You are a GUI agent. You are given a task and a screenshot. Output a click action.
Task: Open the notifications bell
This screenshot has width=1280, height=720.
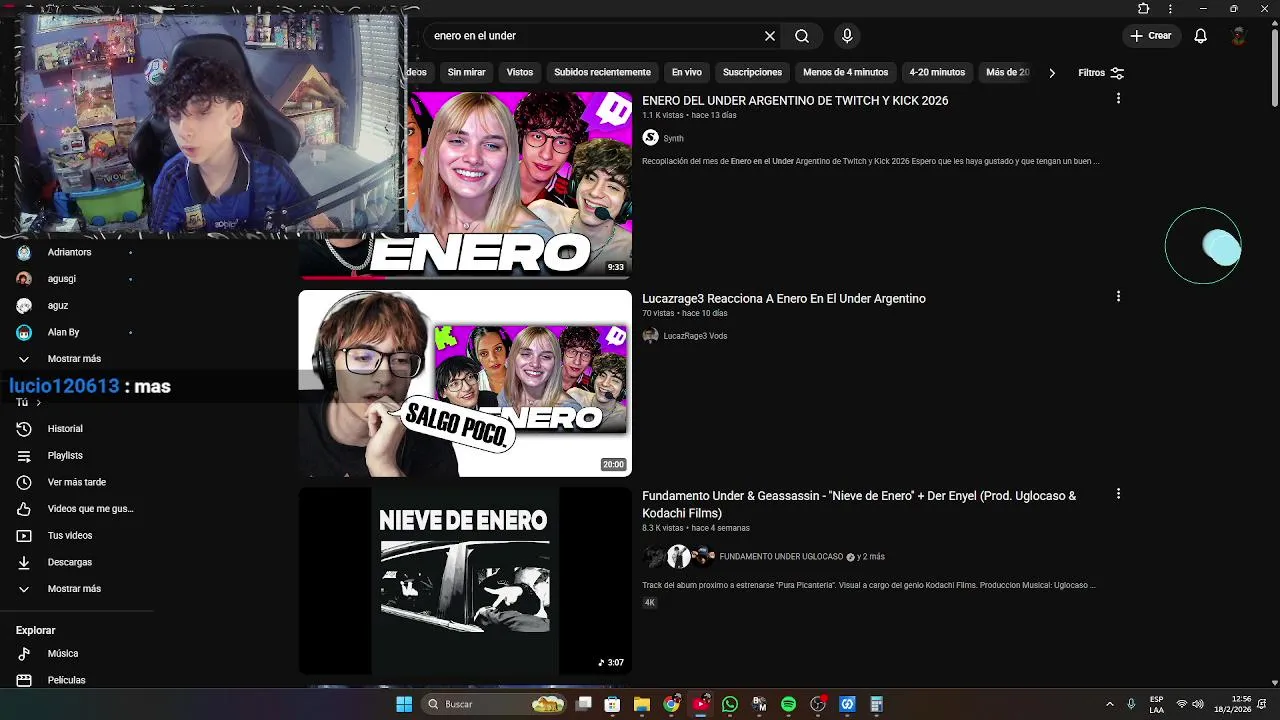tap(1201, 36)
